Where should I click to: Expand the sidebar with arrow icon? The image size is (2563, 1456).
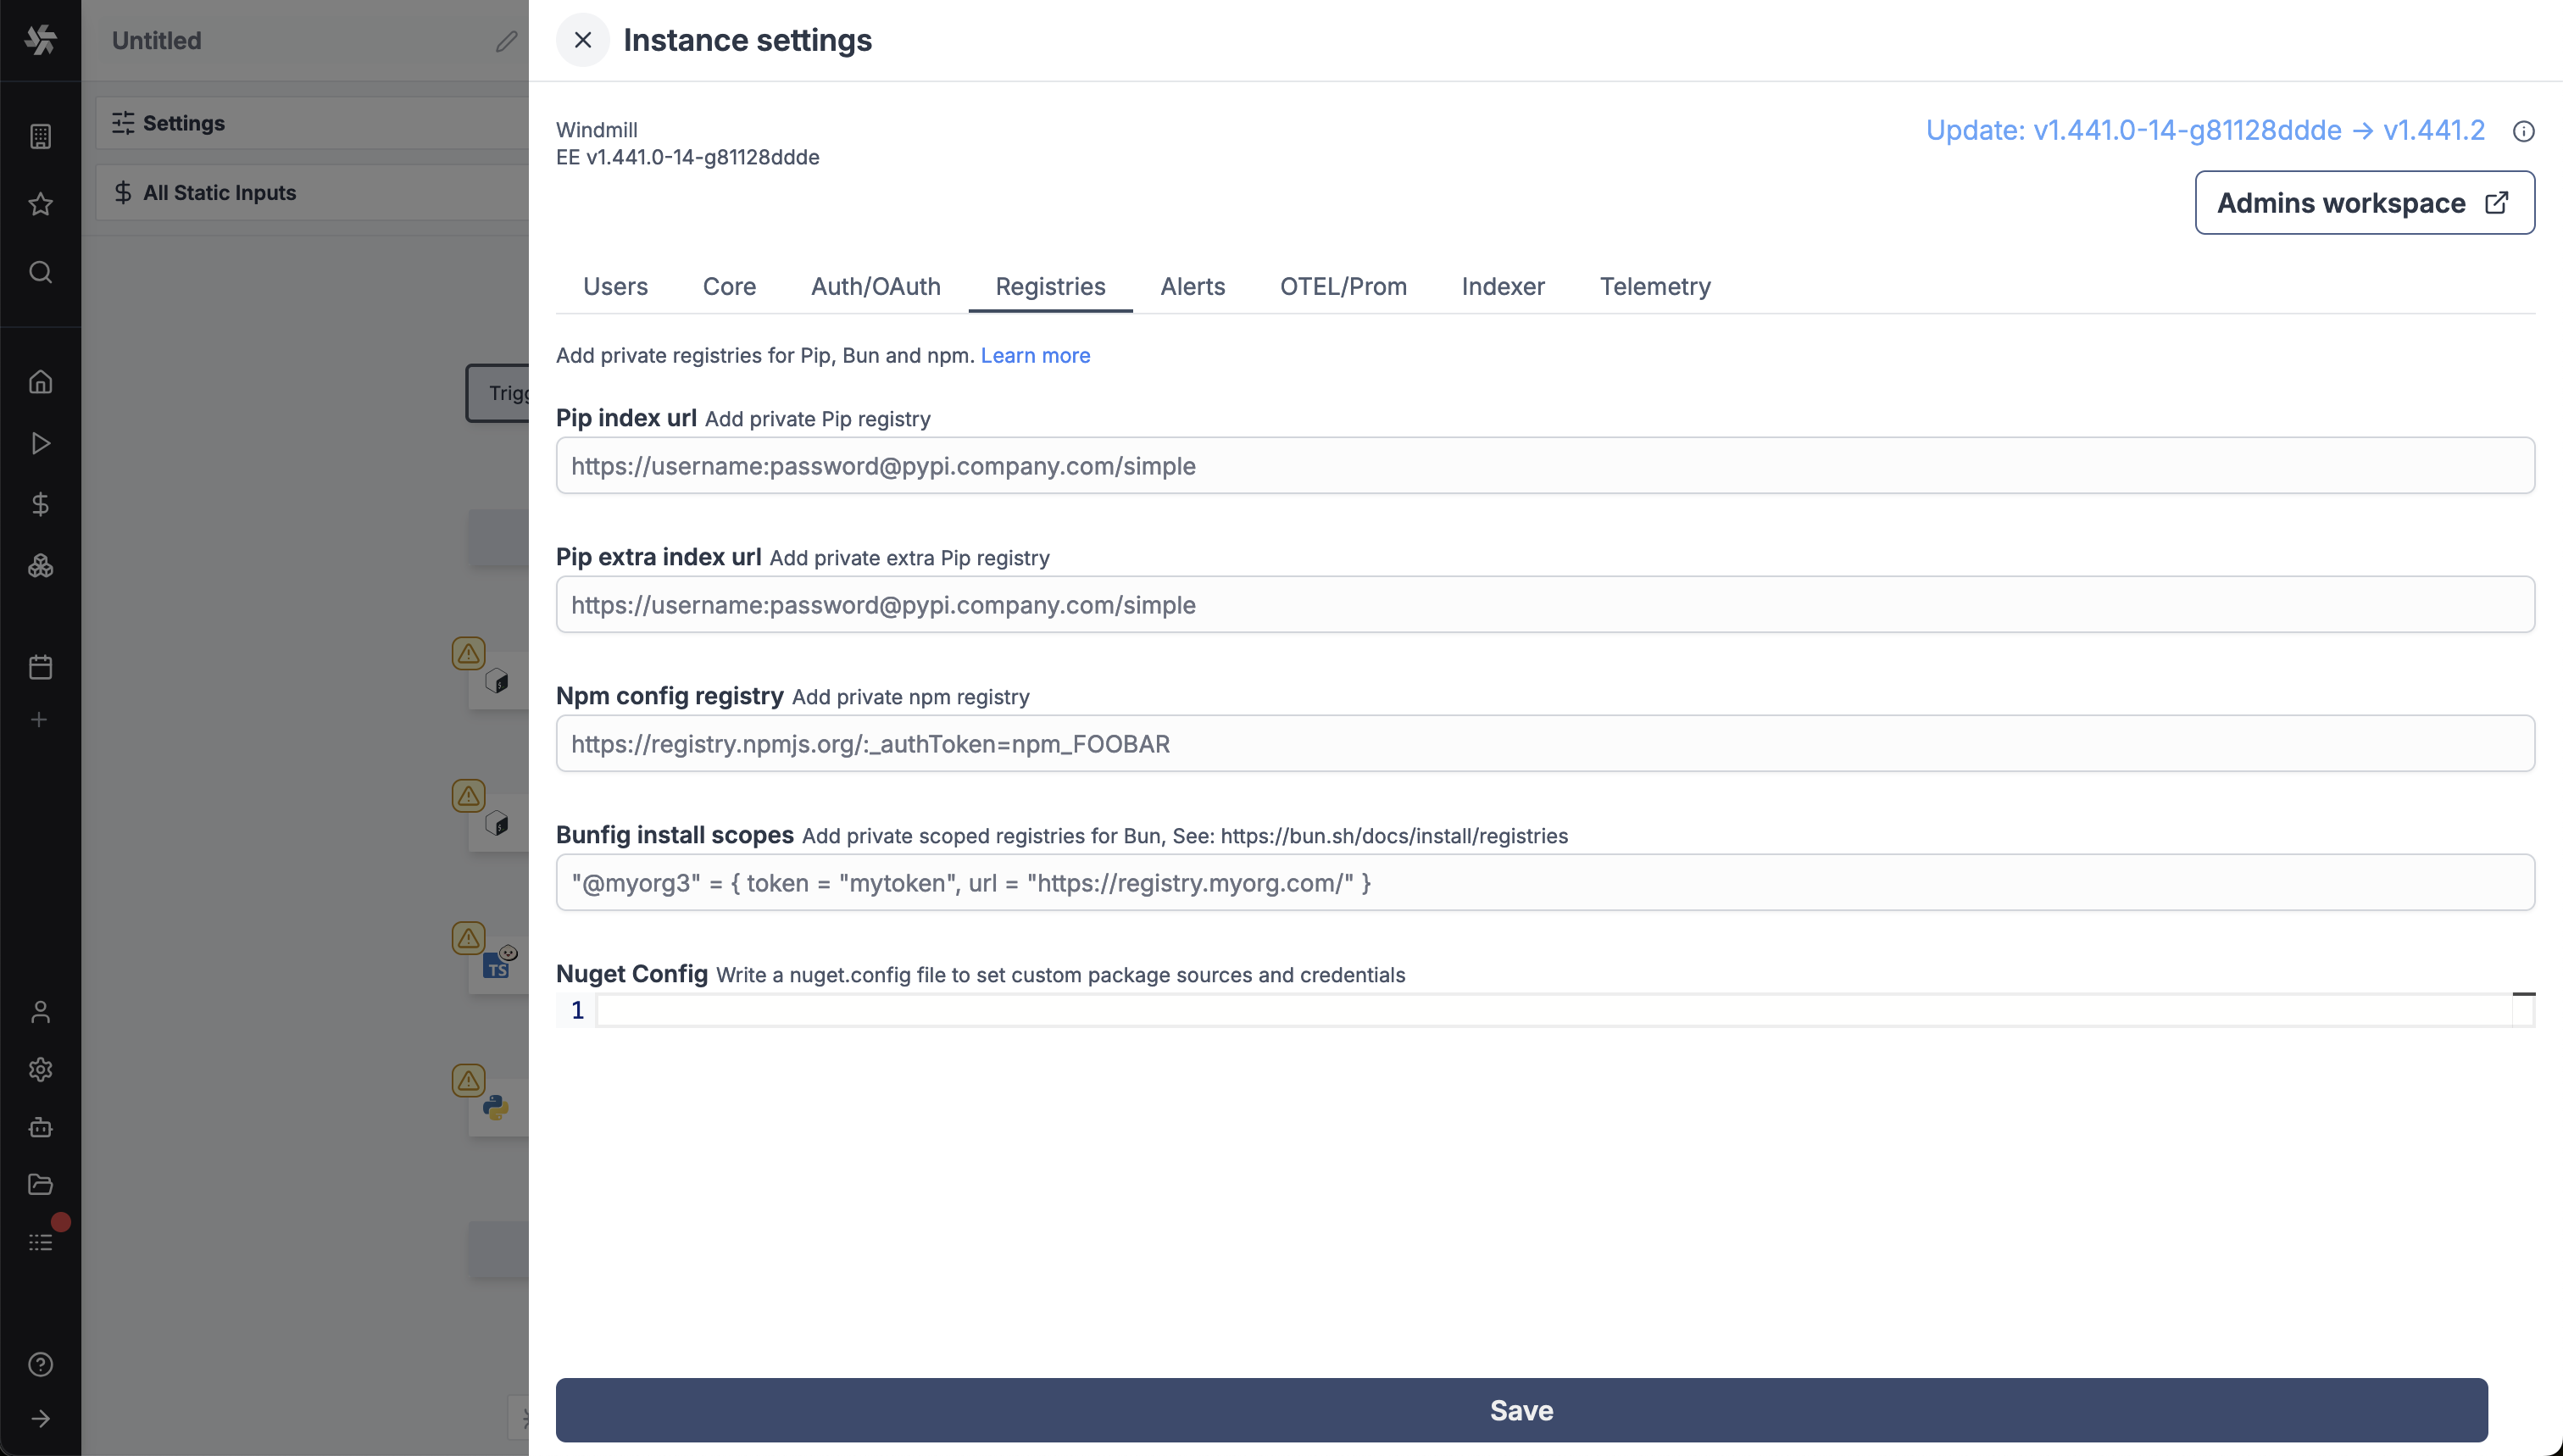coord(40,1418)
